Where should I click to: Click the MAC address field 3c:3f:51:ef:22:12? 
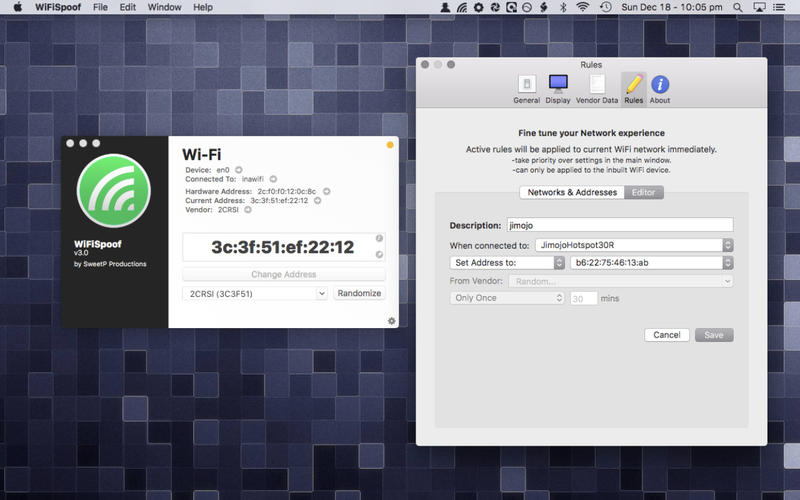point(283,247)
